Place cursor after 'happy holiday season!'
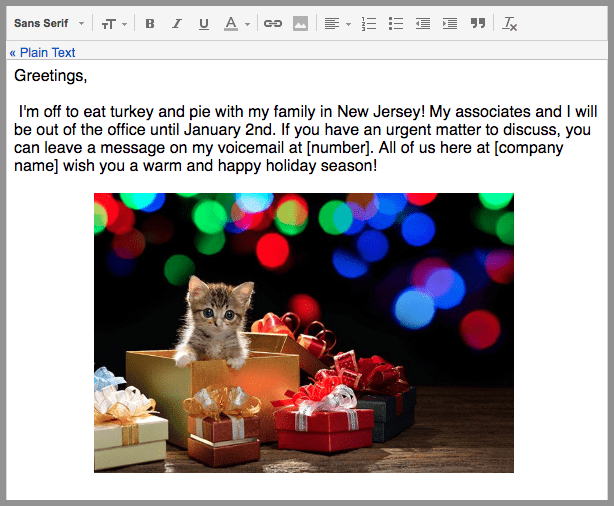The width and height of the screenshot is (614, 506). pyautogui.click(x=378, y=166)
